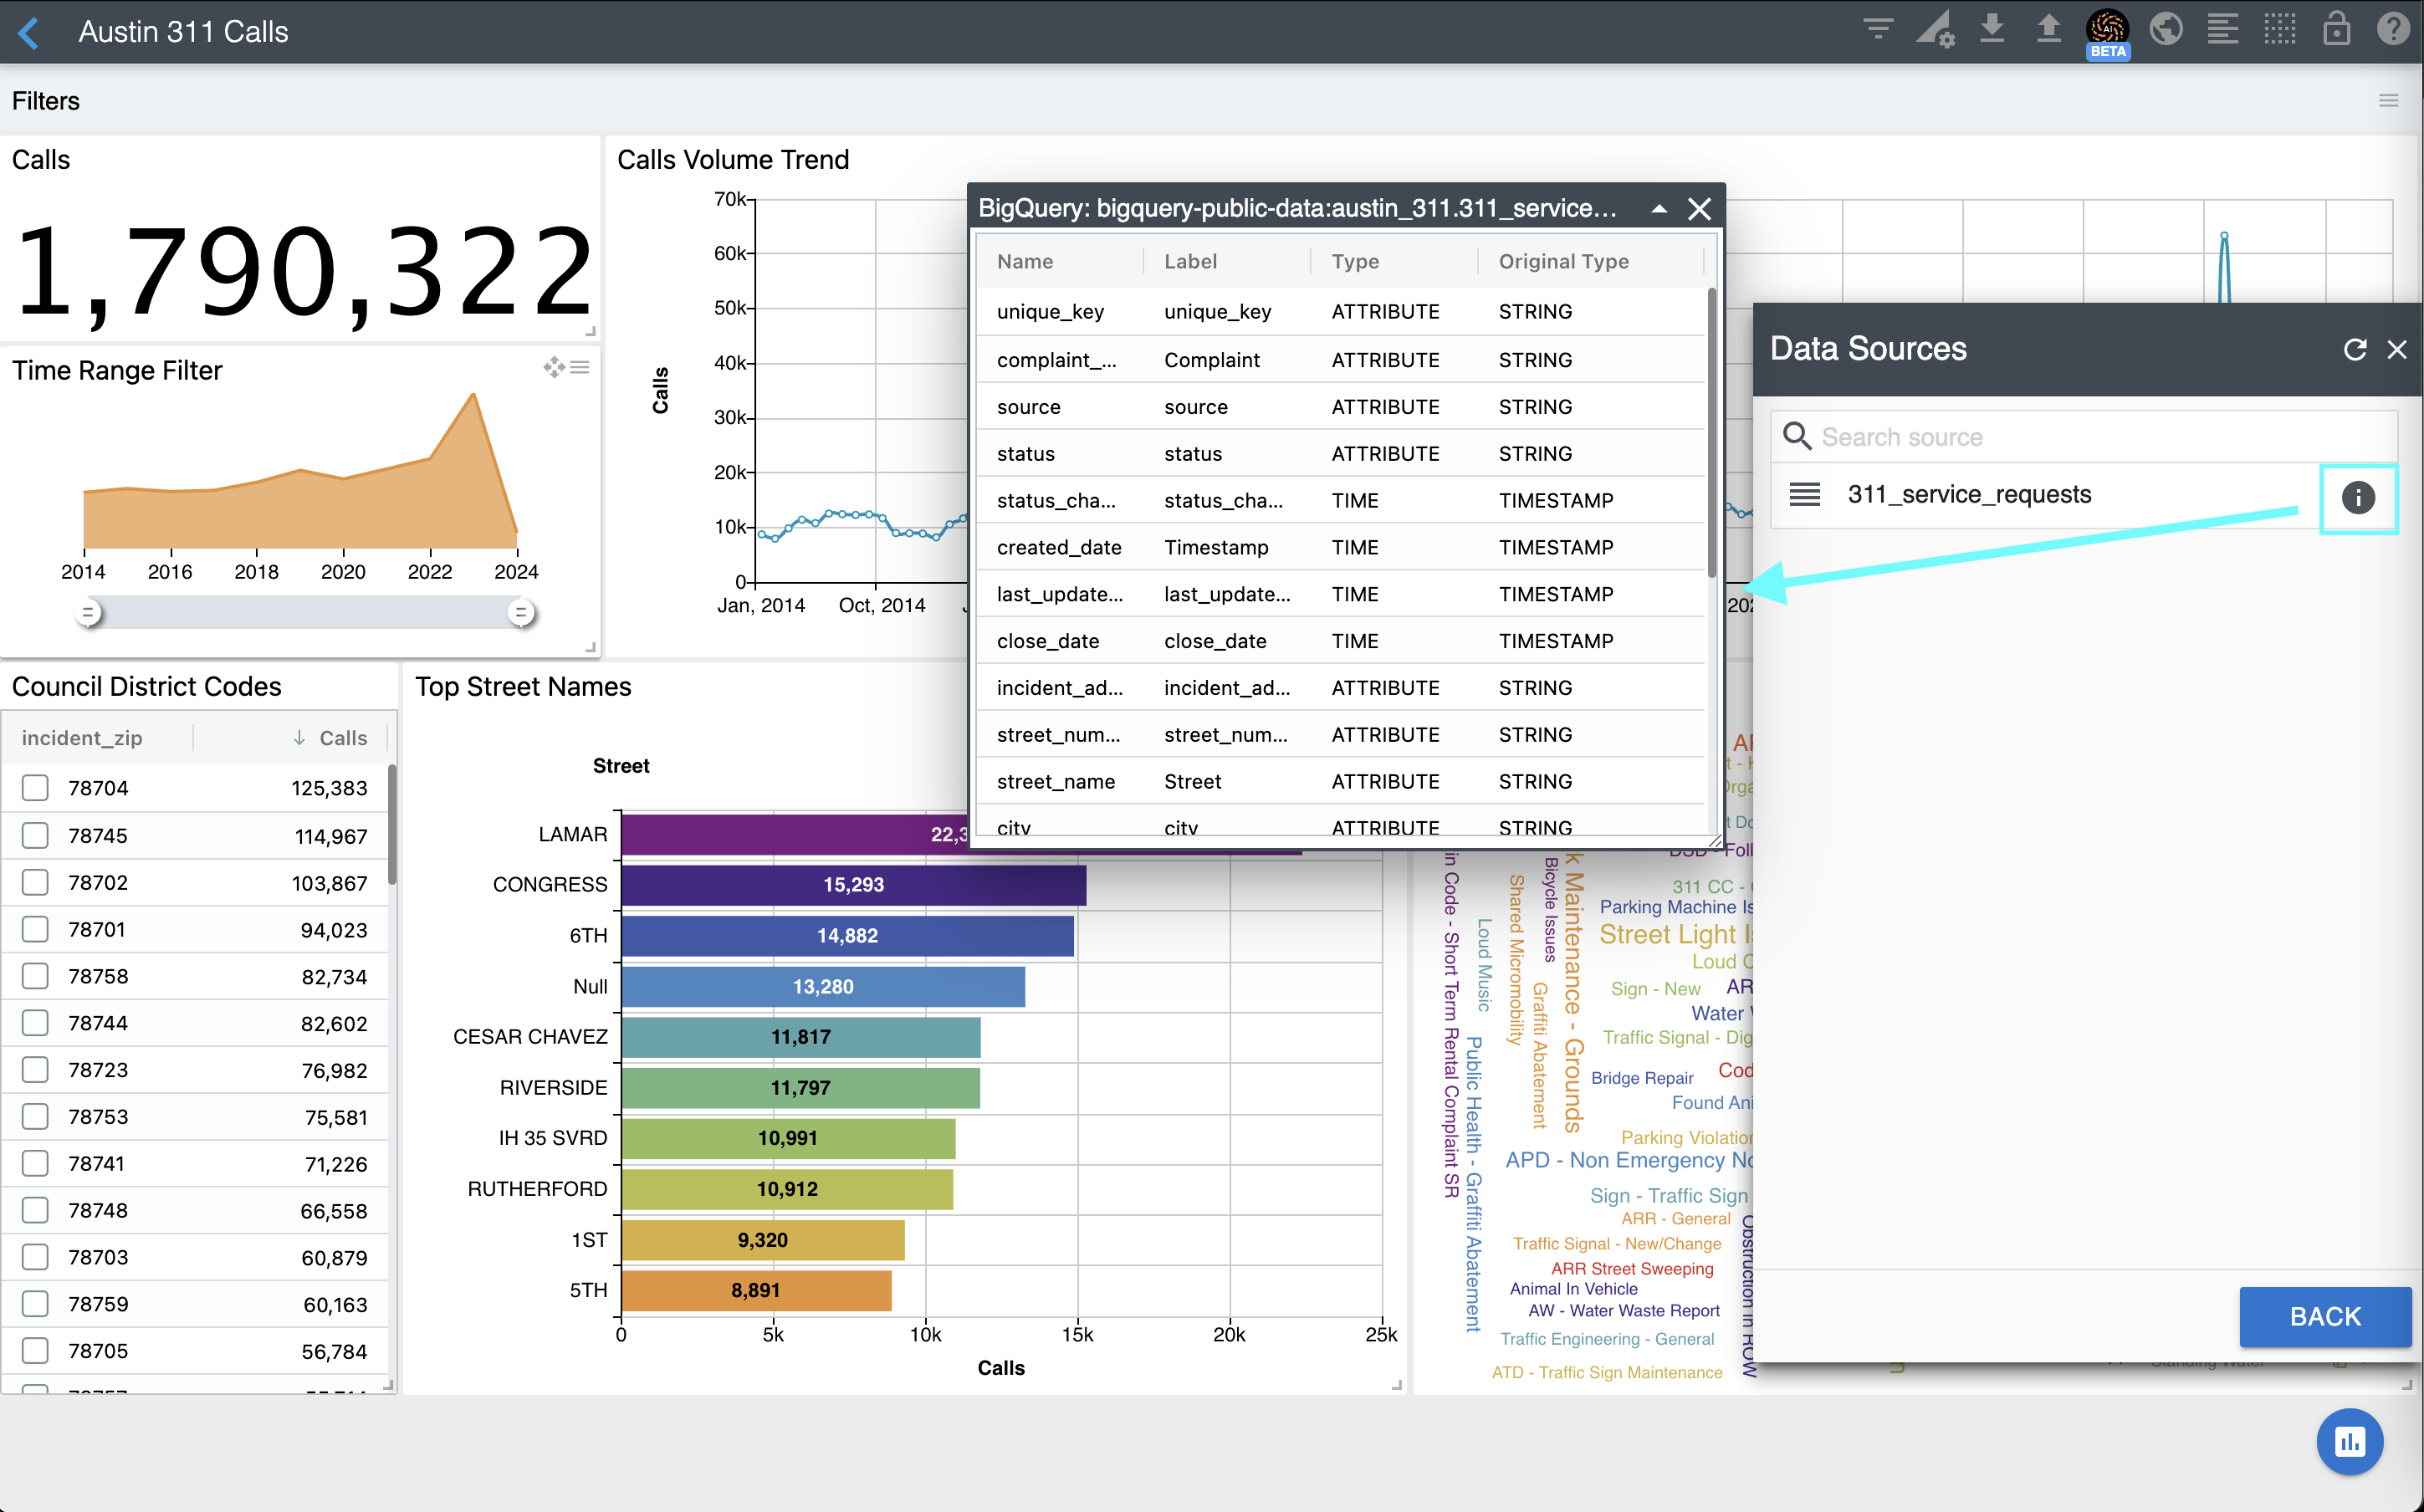The width and height of the screenshot is (2424, 1512).
Task: Select checkbox for zip 78745
Action: 36,835
